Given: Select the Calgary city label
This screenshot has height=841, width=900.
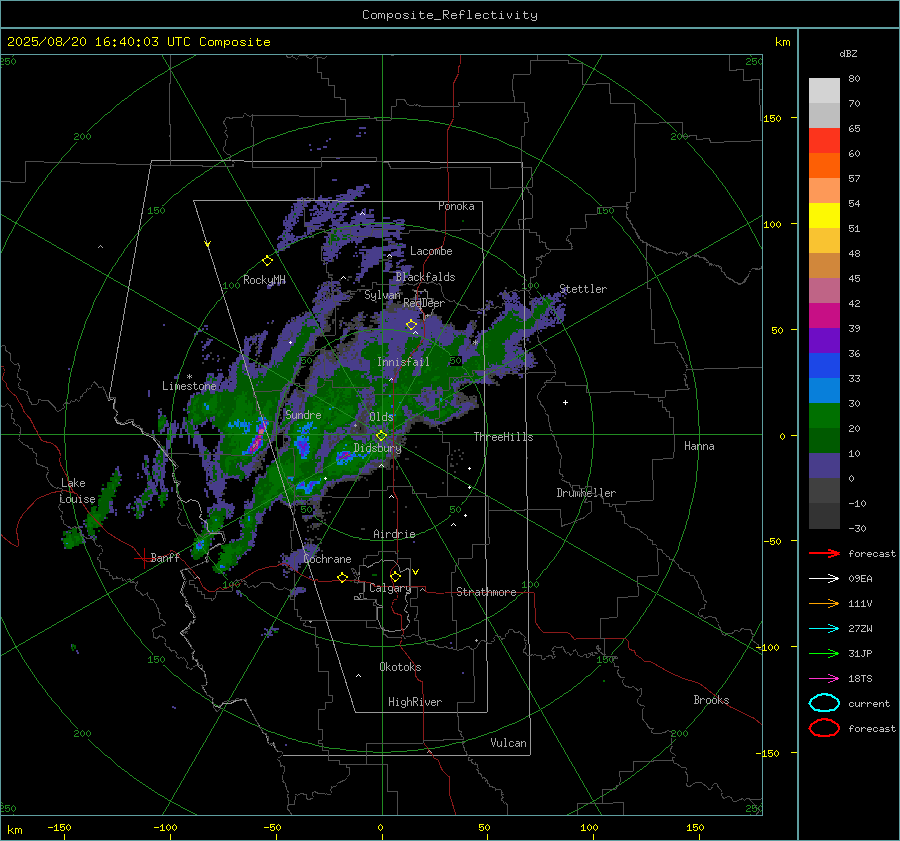Looking at the screenshot, I should (x=390, y=588).
